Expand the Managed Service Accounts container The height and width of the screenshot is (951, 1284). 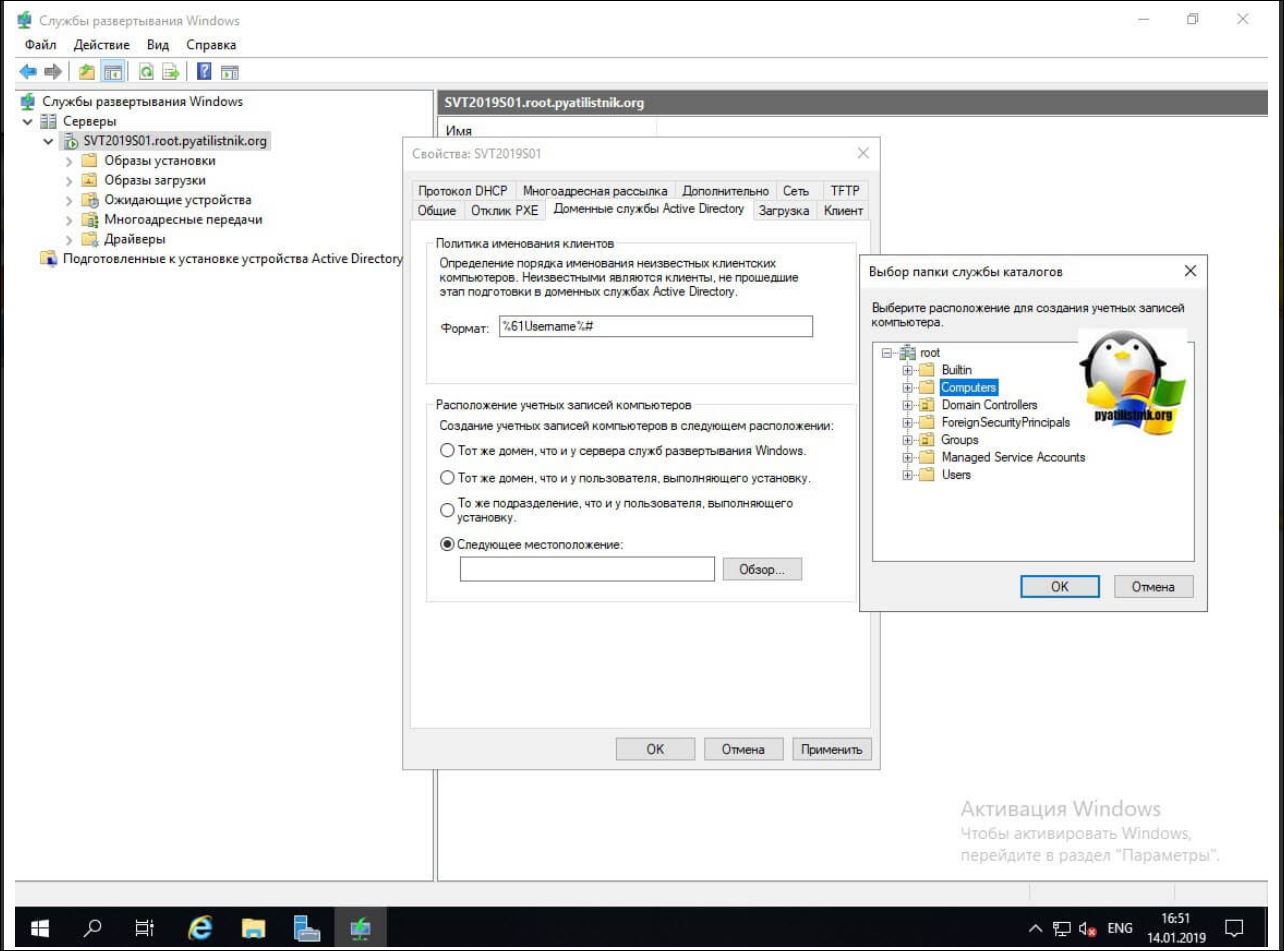click(x=908, y=458)
